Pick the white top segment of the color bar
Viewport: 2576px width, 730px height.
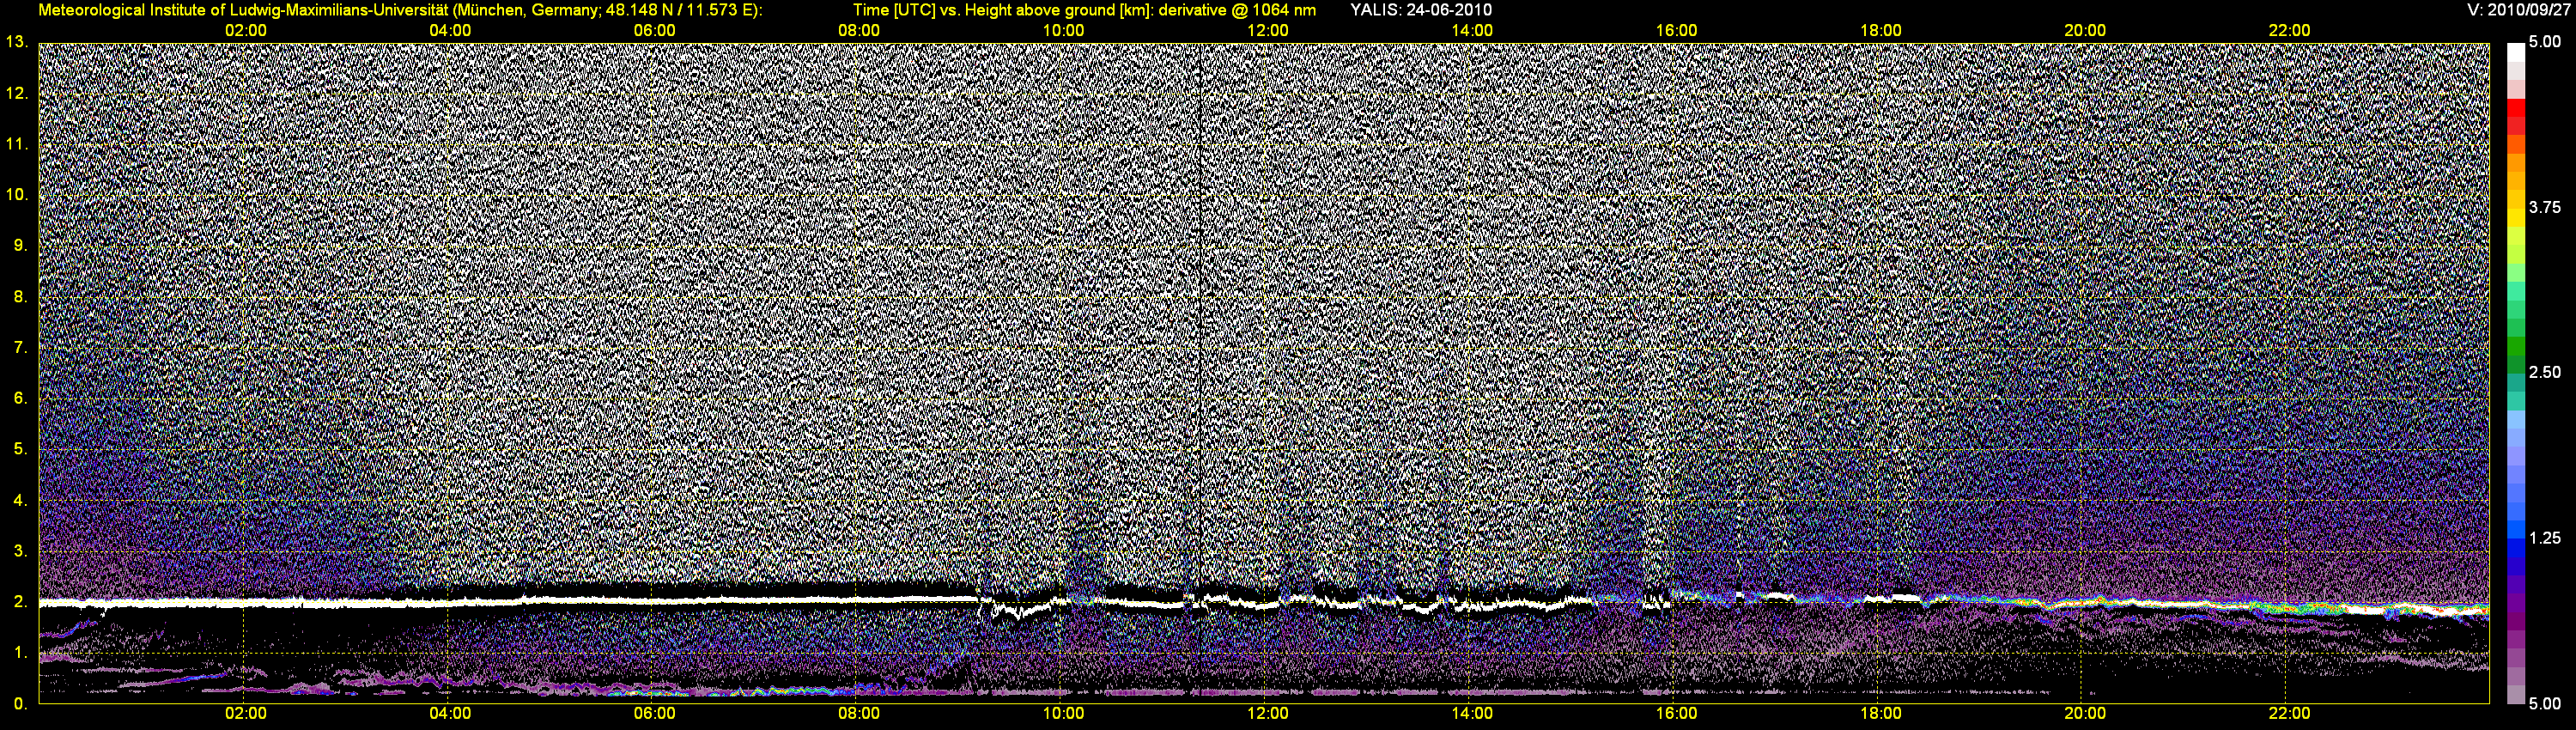2515,53
